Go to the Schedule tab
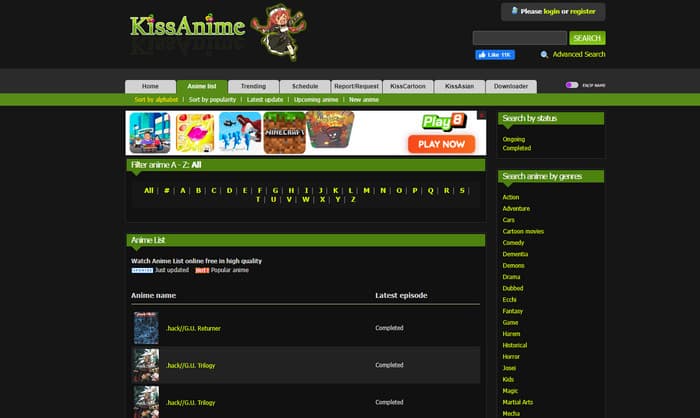This screenshot has height=418, width=700. pos(305,86)
